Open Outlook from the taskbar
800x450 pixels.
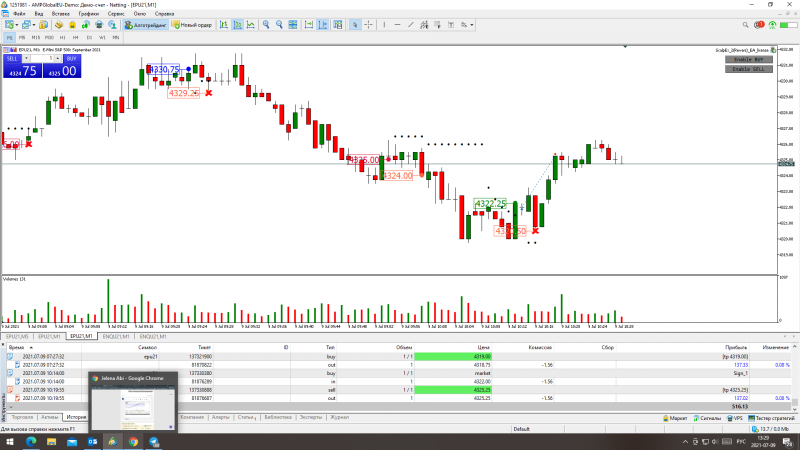(92, 442)
